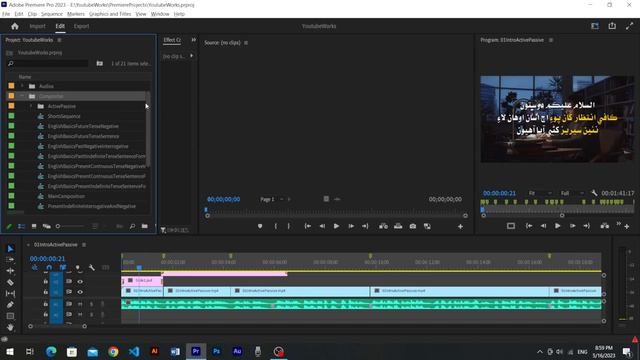Switch to the Import tab

[38, 26]
